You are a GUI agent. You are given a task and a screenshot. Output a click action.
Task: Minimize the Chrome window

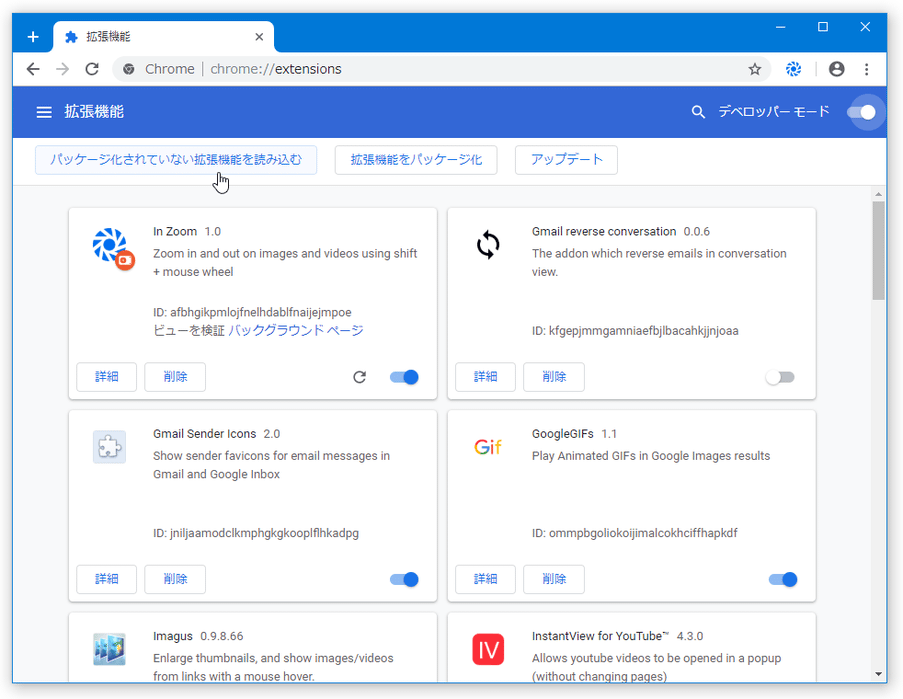(x=780, y=27)
